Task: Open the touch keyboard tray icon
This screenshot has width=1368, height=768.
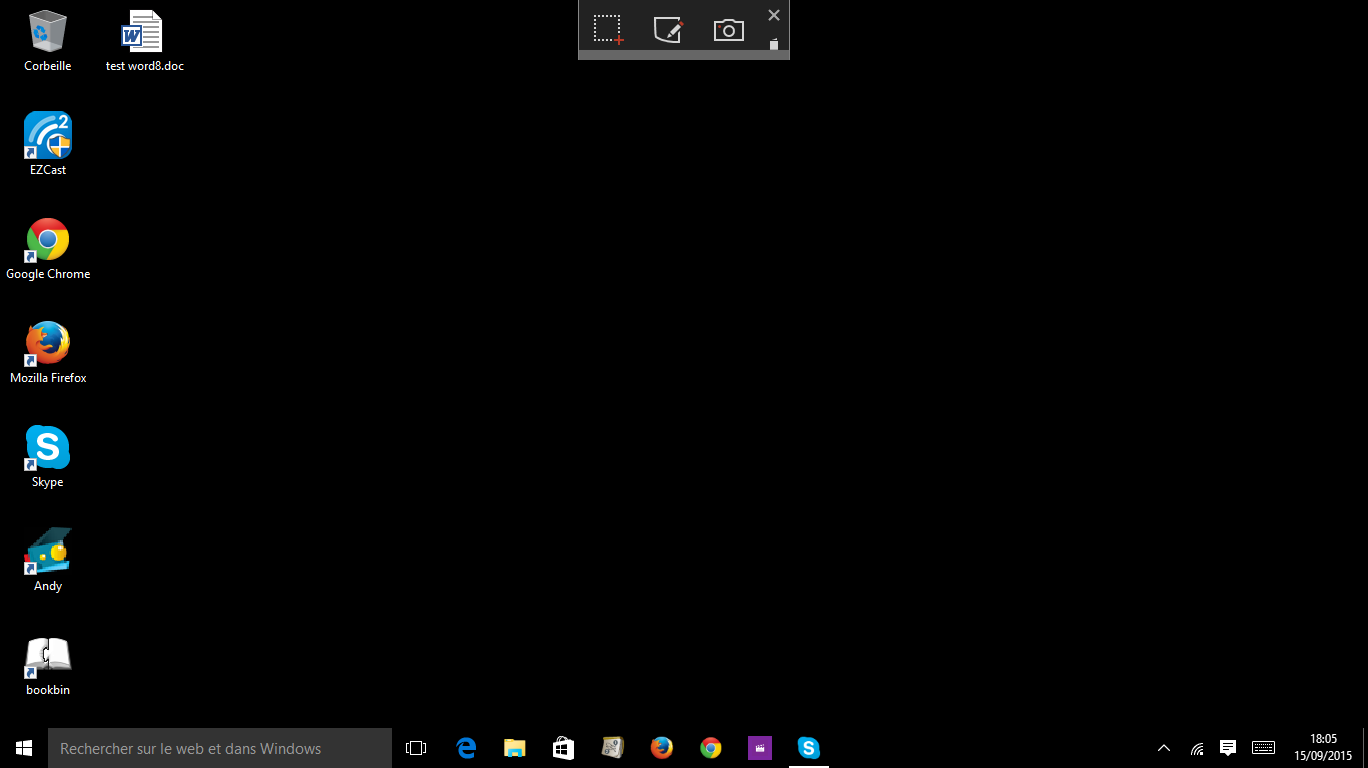Action: pos(1263,748)
